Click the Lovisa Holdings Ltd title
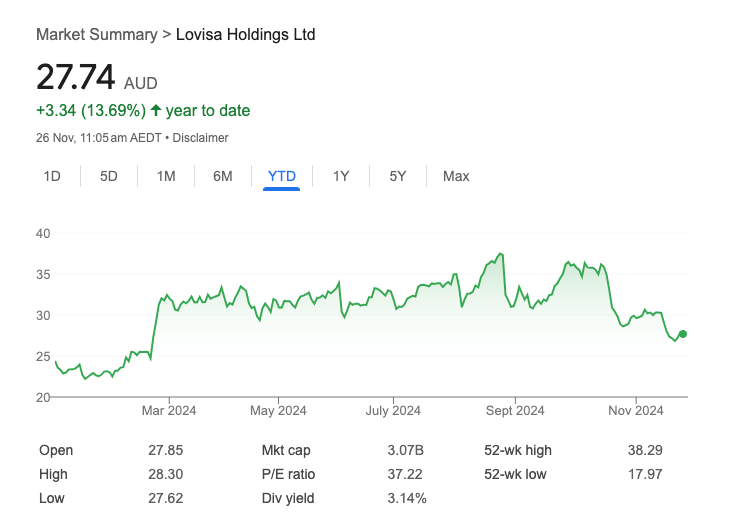The width and height of the screenshot is (733, 518). 245,35
